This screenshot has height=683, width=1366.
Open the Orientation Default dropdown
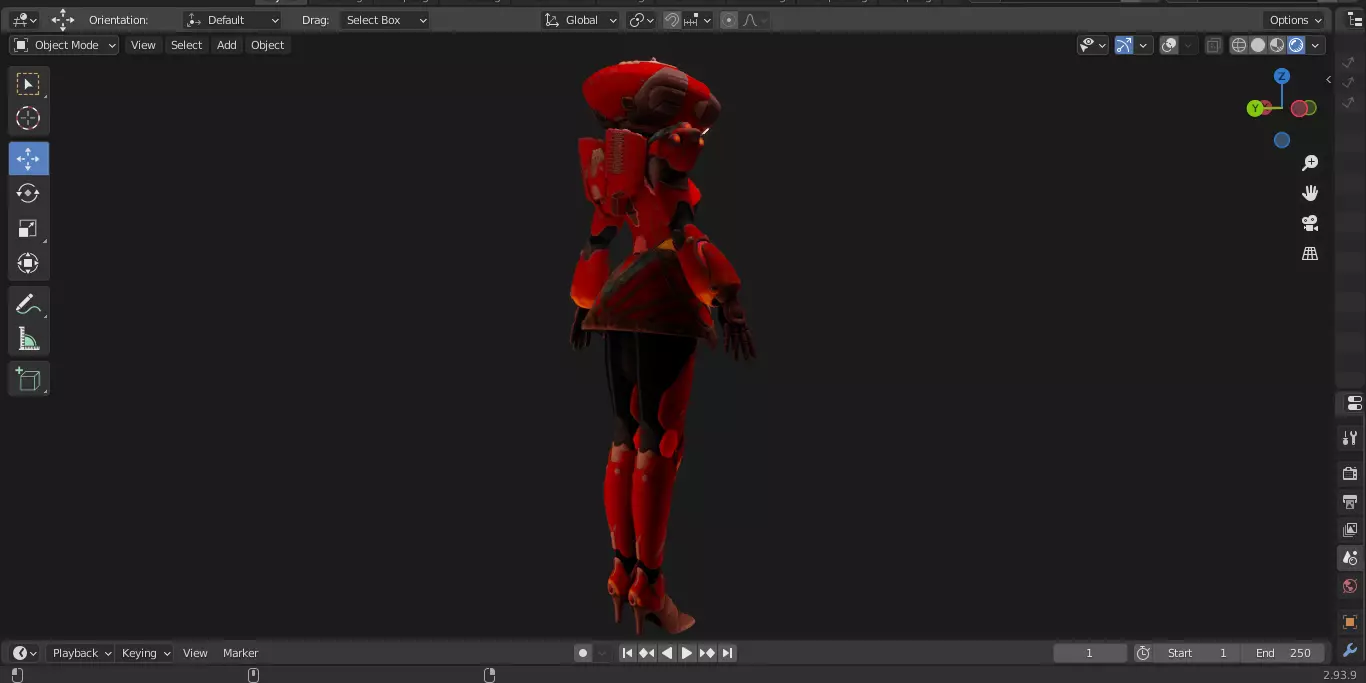(233, 20)
